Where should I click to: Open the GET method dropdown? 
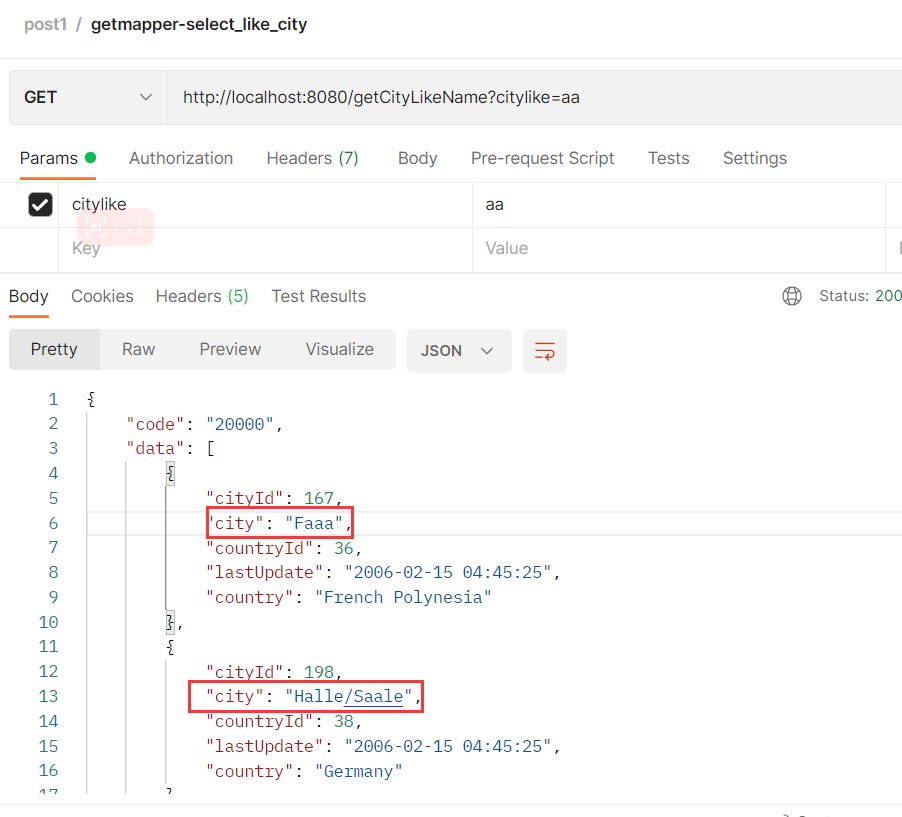coord(88,98)
